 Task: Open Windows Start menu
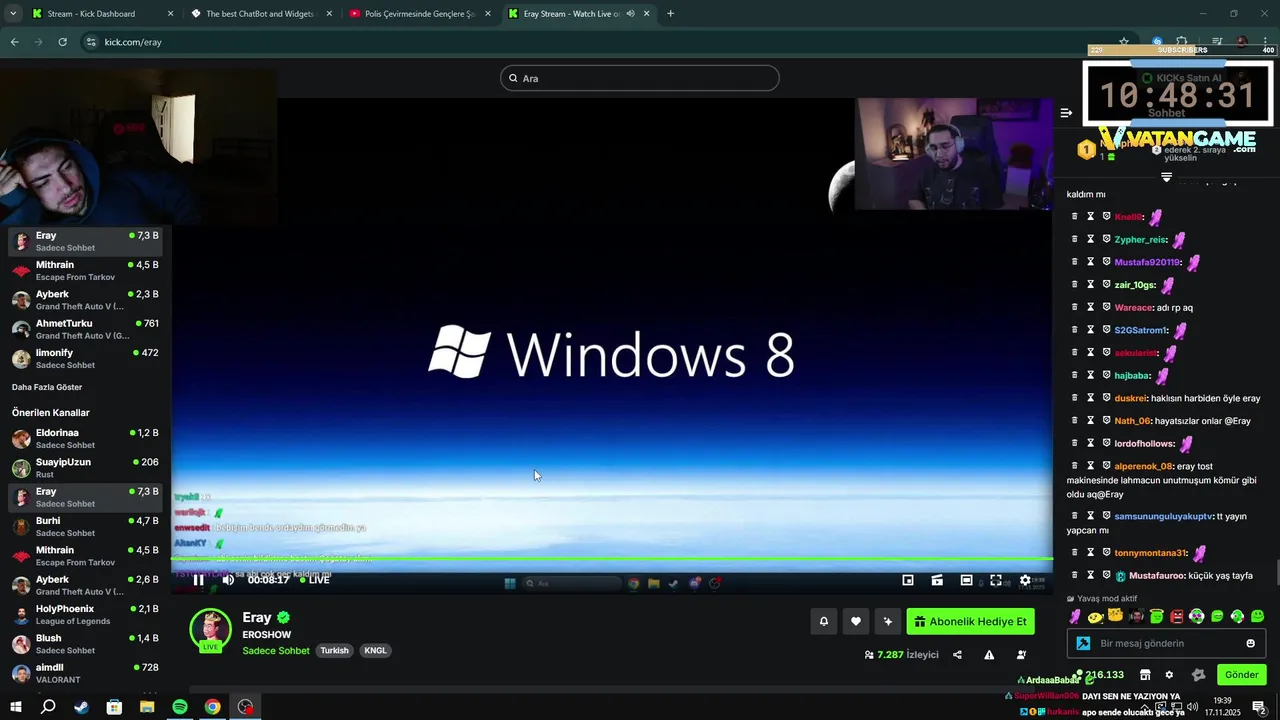[15, 707]
